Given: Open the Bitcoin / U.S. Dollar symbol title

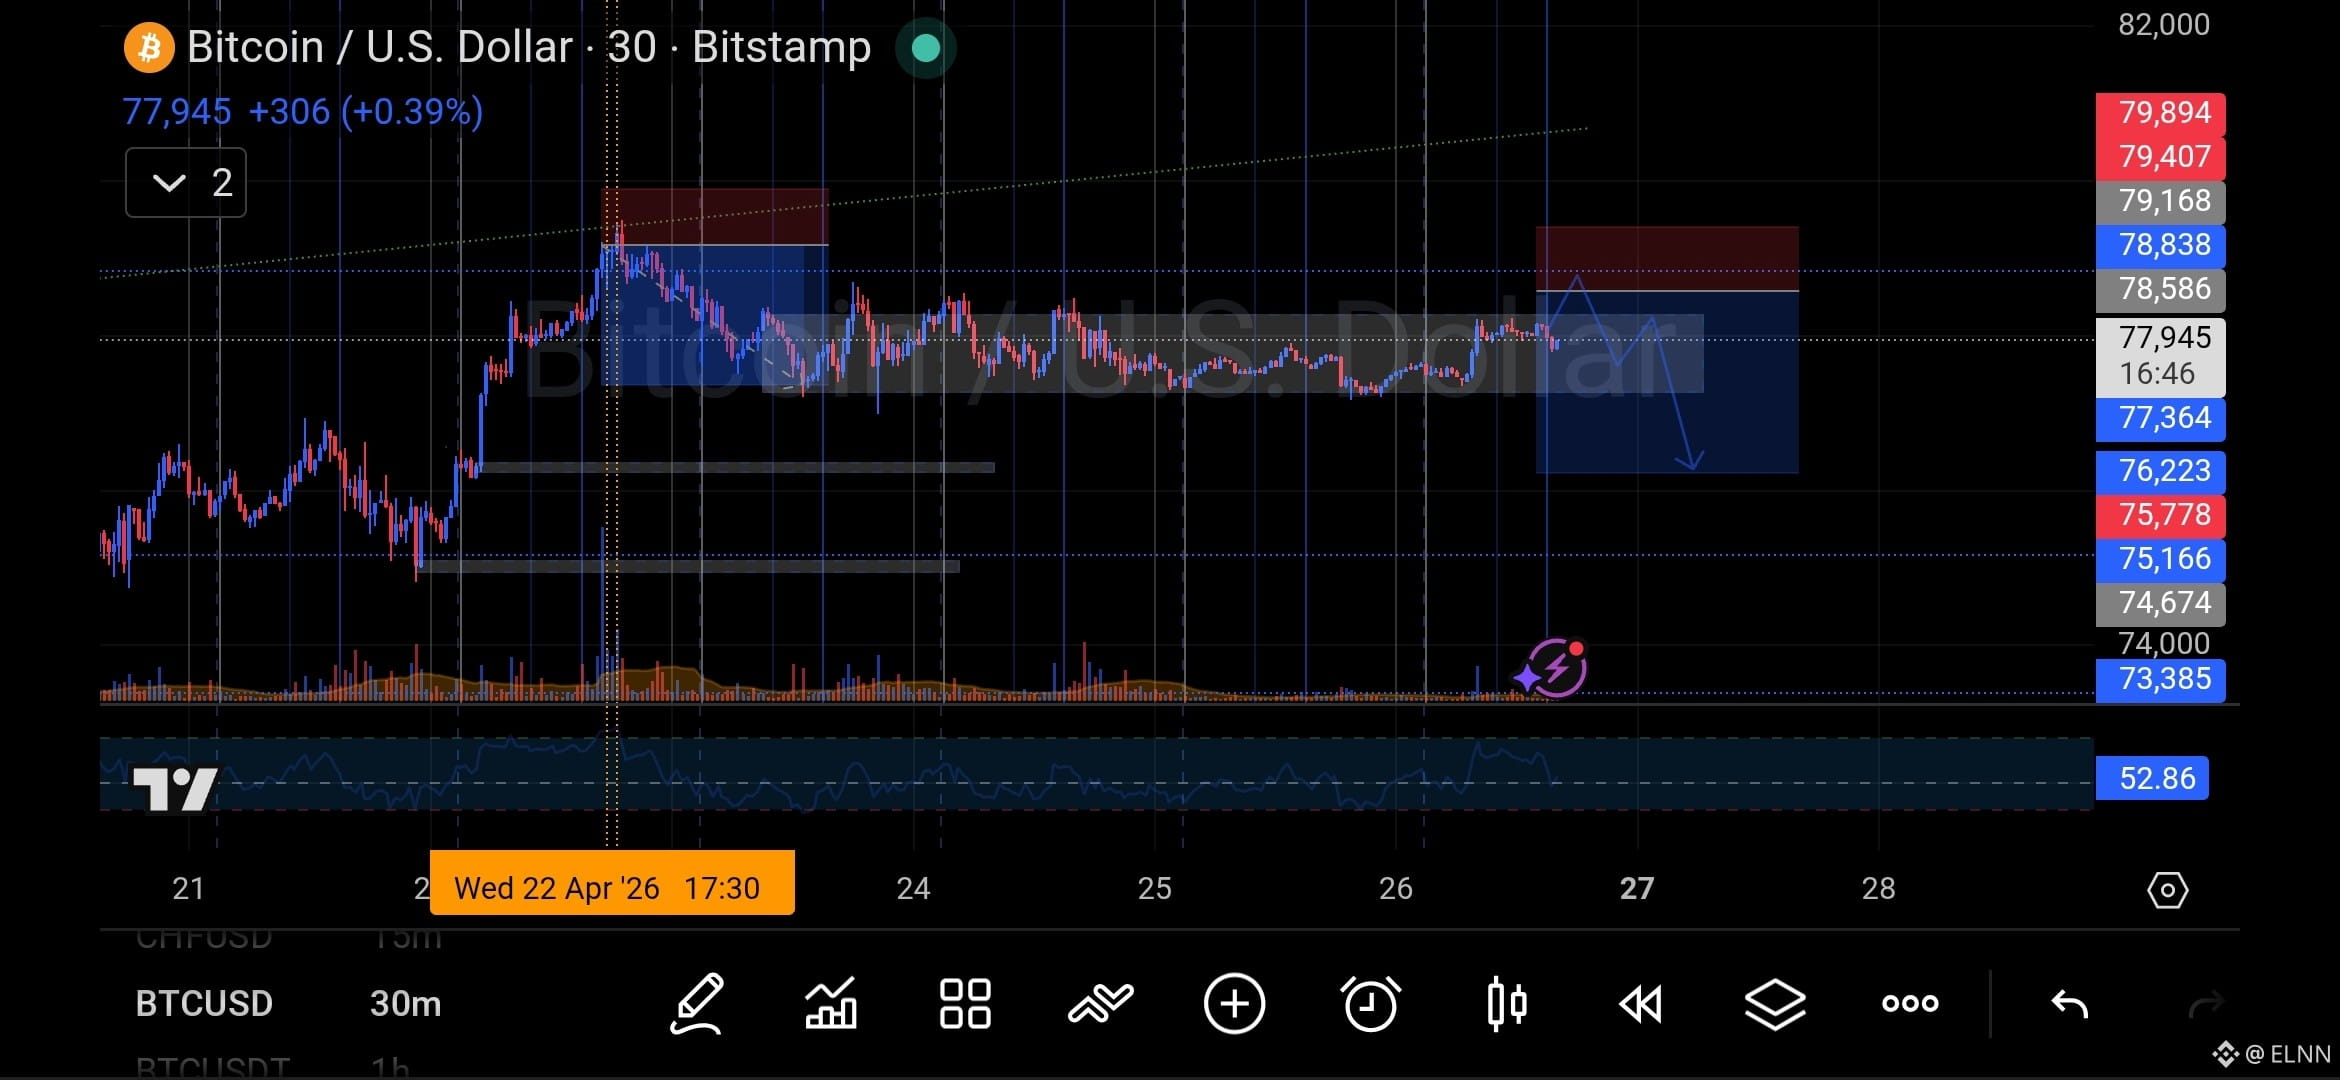Looking at the screenshot, I should click(529, 47).
